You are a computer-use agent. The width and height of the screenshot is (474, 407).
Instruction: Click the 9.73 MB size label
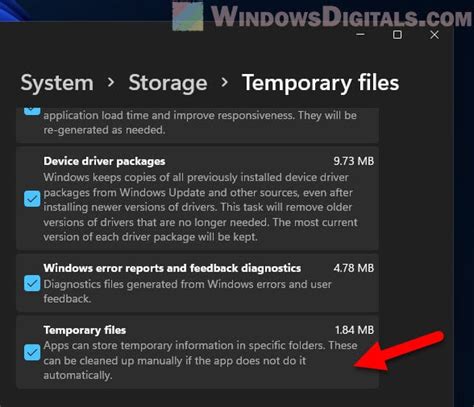point(354,161)
